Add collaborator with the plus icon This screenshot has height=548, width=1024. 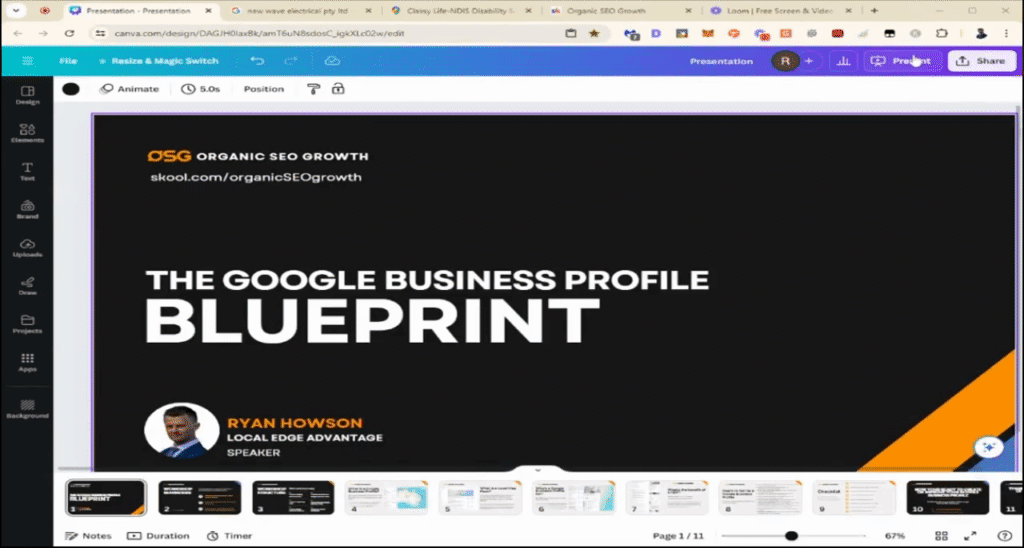[808, 61]
